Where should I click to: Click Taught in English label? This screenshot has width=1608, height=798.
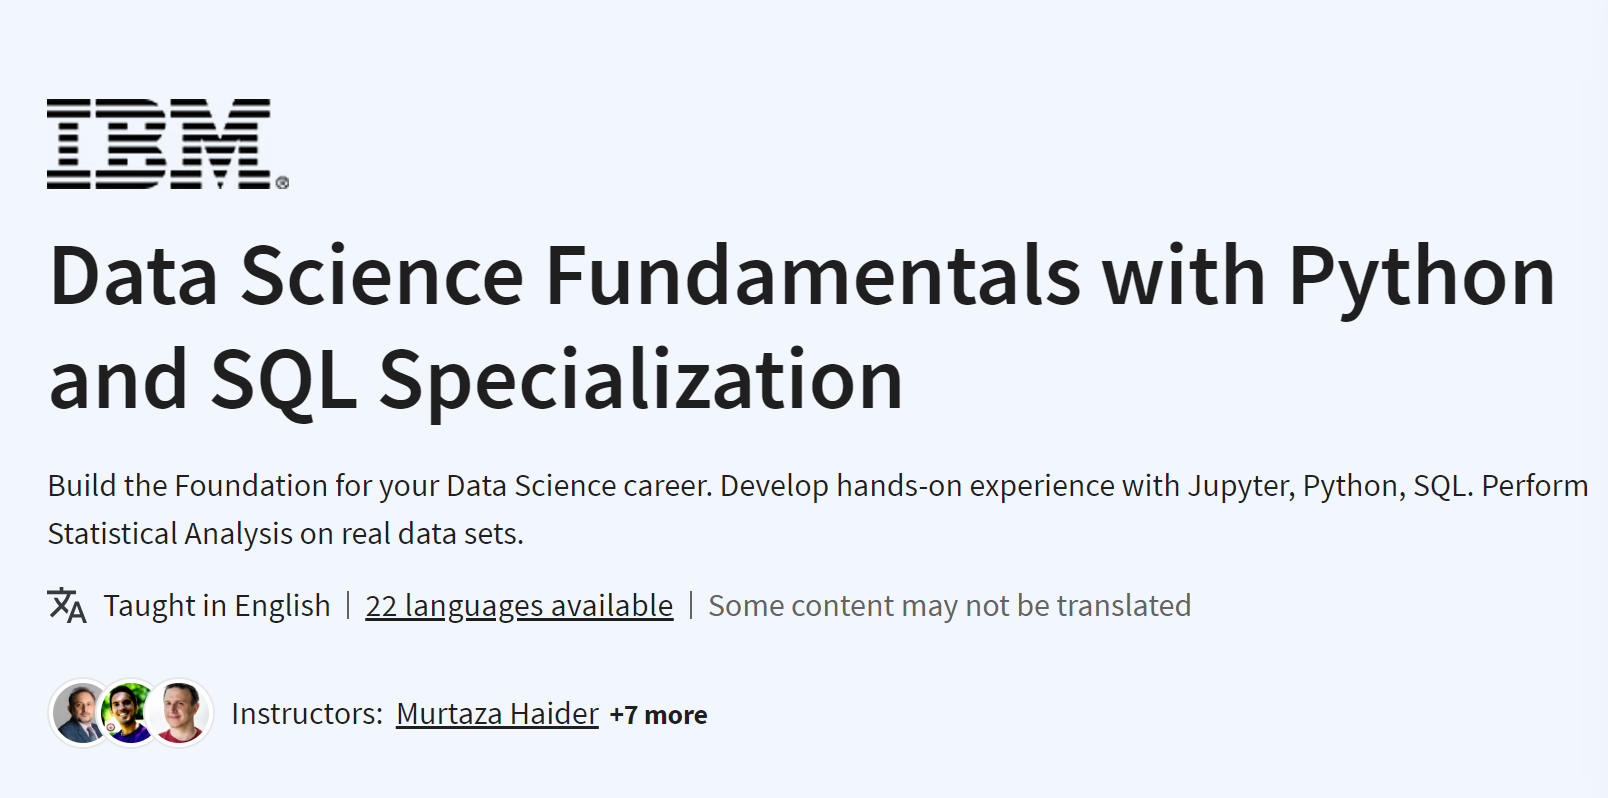pos(218,605)
